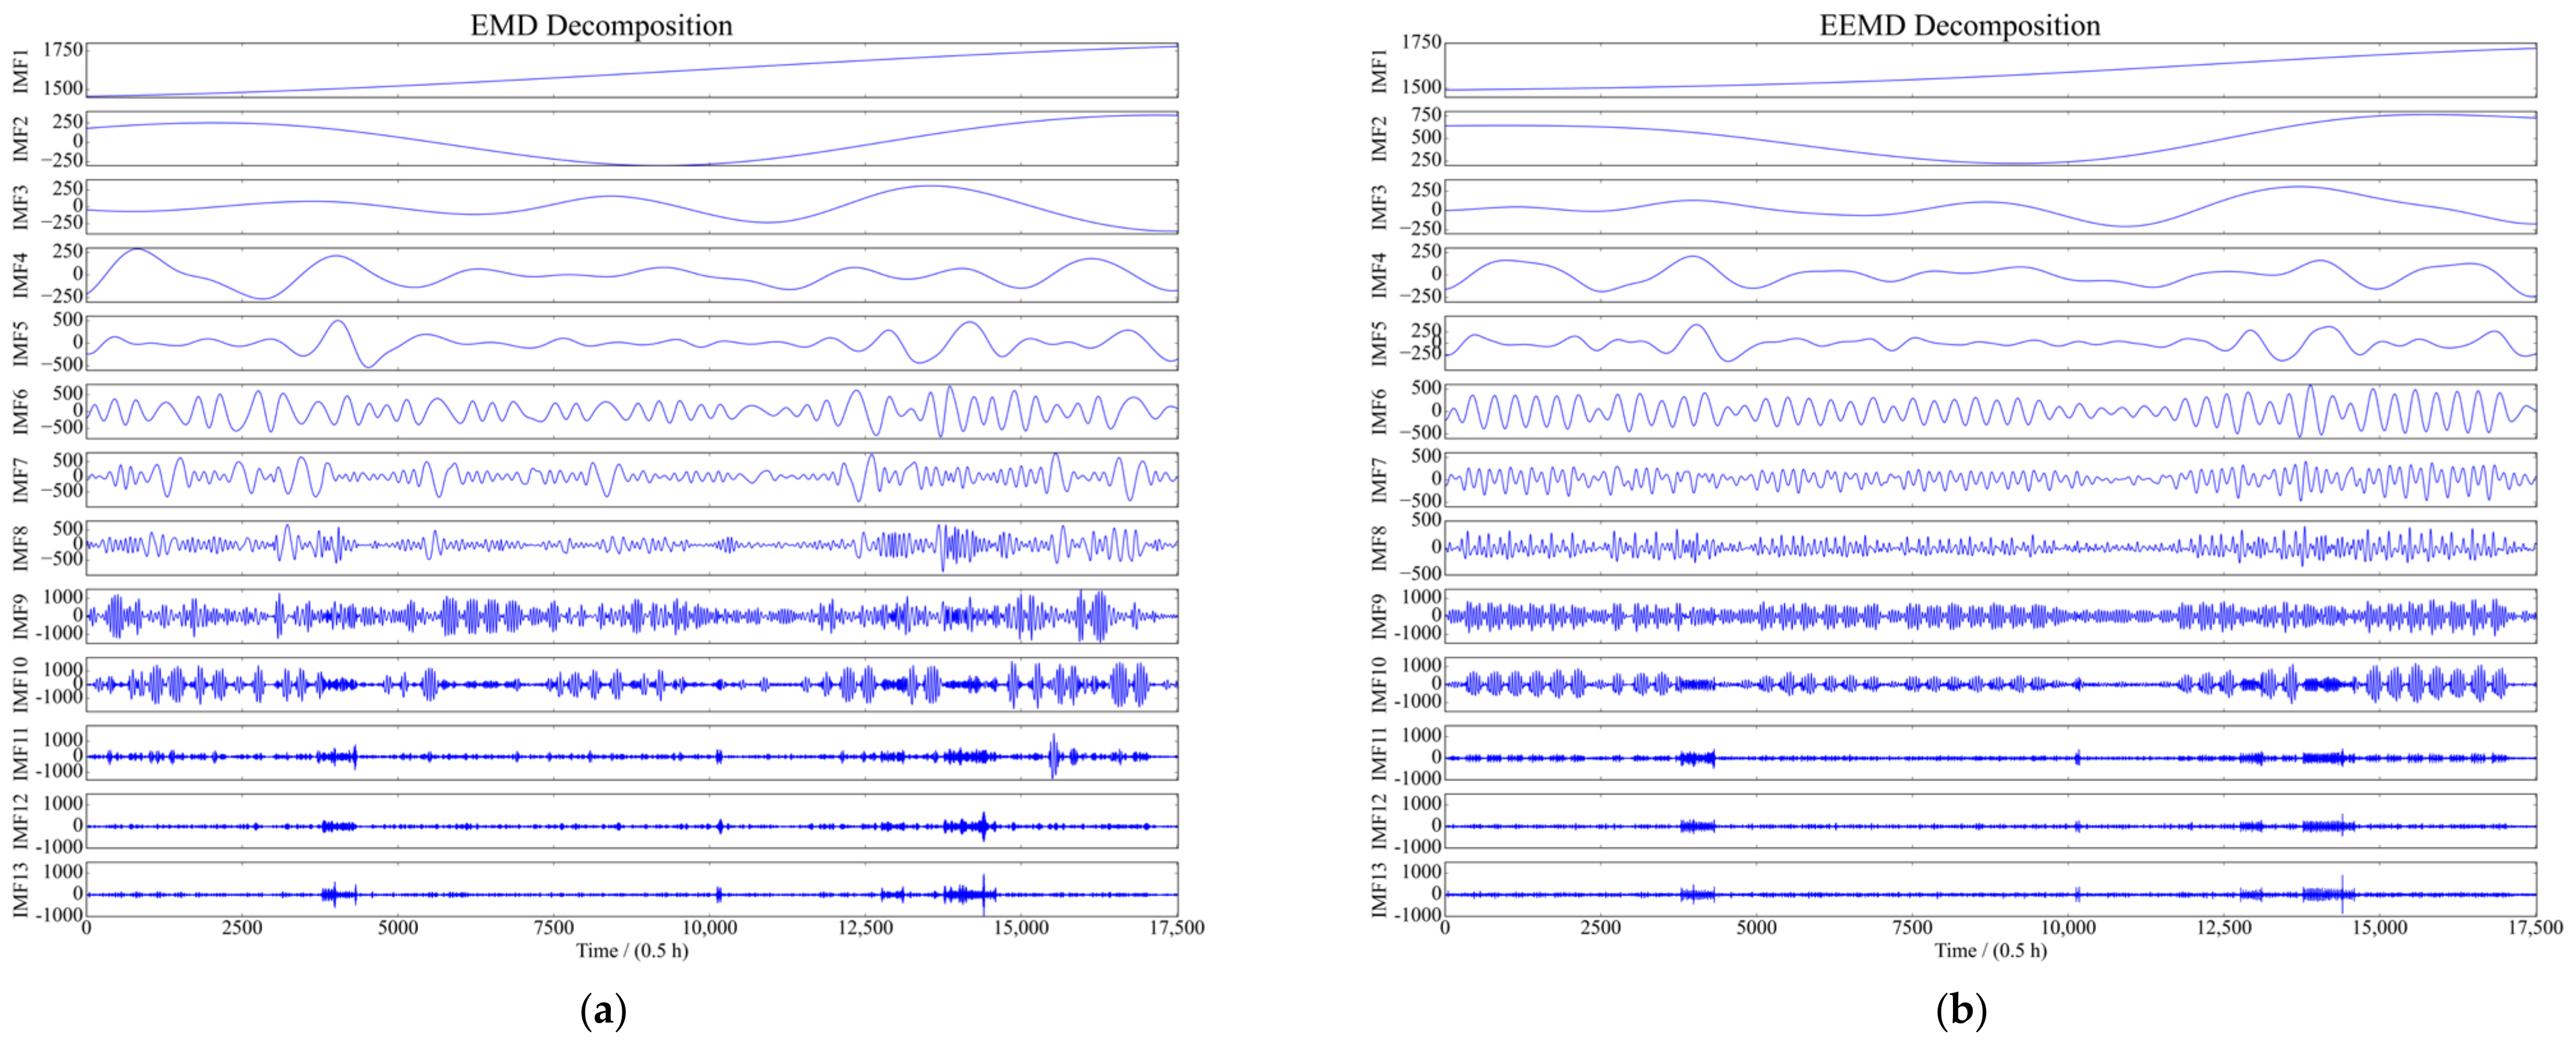Click the 17,500 tick on EEMD x-axis

pyautogui.click(x=2535, y=928)
